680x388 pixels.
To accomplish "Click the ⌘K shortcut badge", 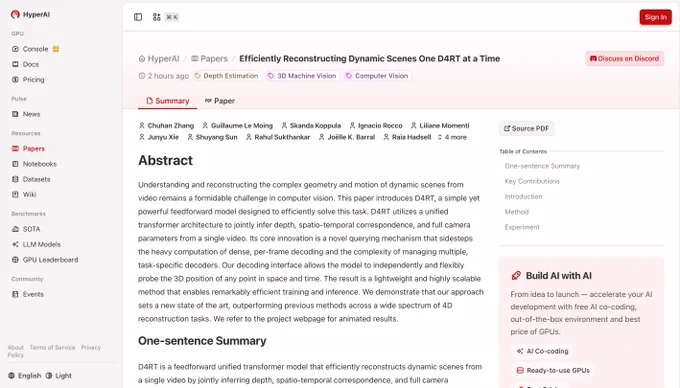I will [172, 17].
